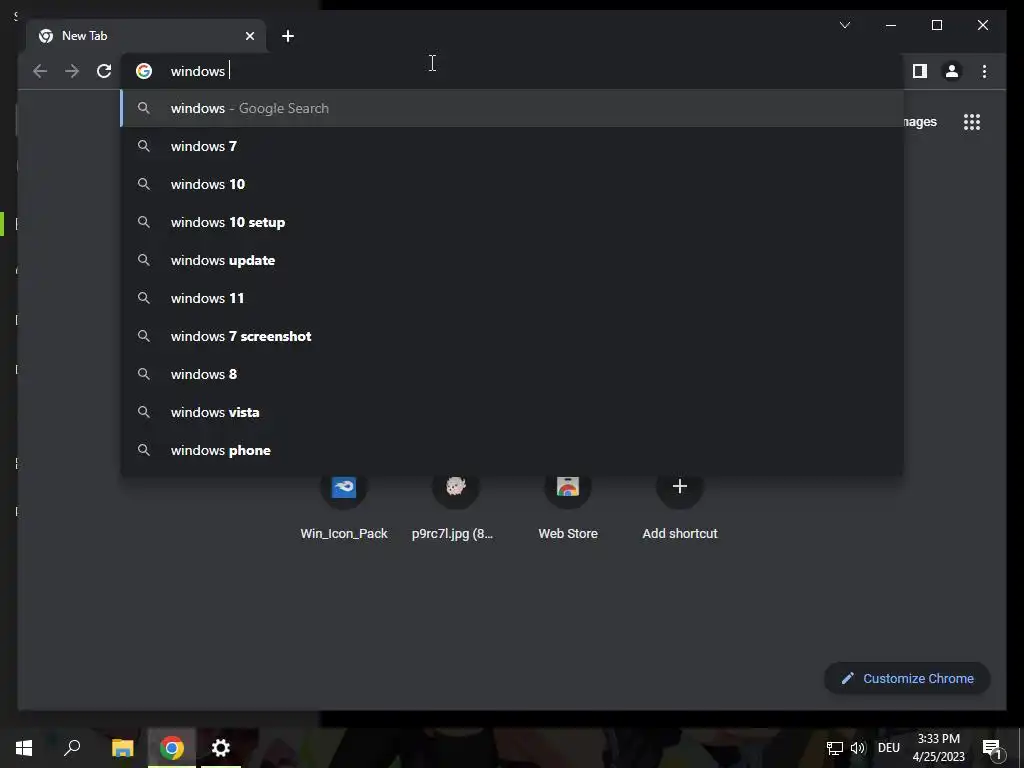The image size is (1024, 768).
Task: Select the windows phone suggestion
Action: pos(513,450)
